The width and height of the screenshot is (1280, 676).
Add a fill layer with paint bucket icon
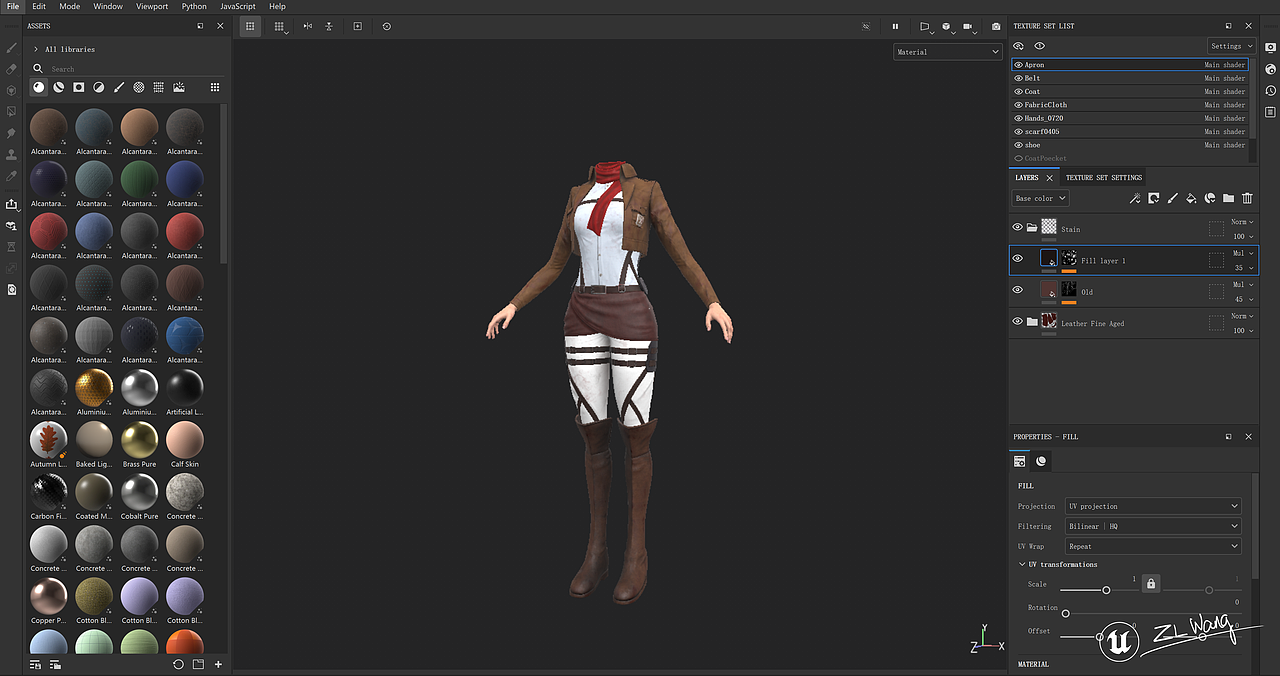pyautogui.click(x=1191, y=199)
